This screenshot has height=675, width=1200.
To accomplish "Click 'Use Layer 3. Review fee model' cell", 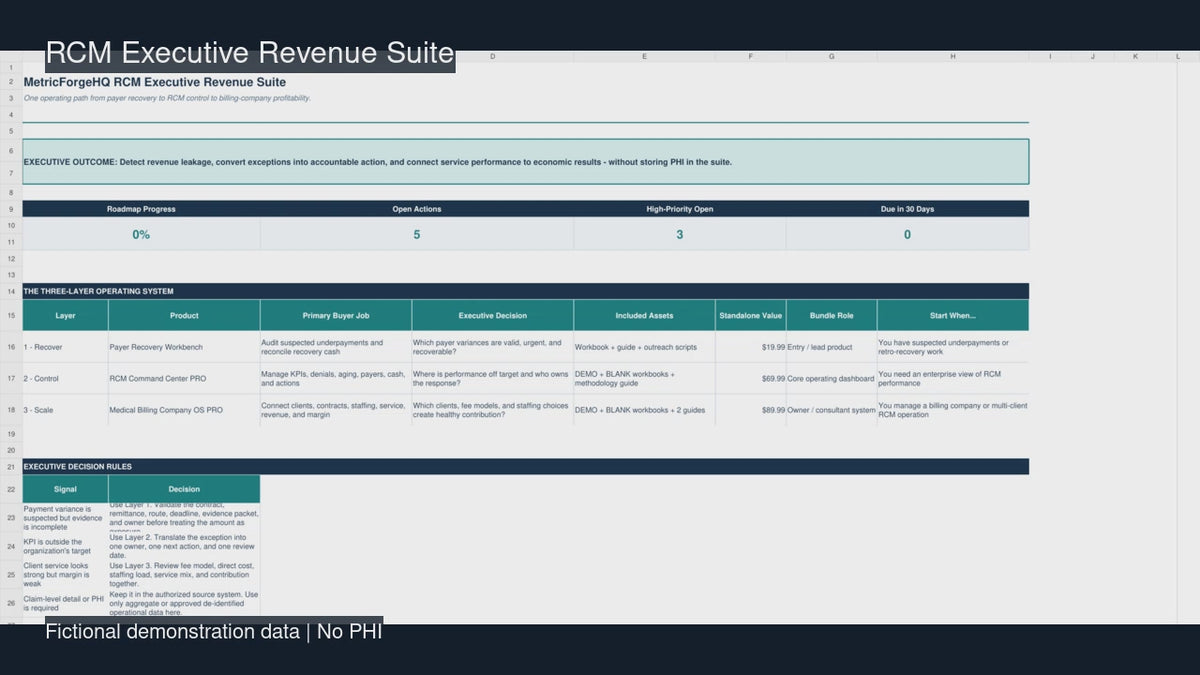I will tap(184, 574).
